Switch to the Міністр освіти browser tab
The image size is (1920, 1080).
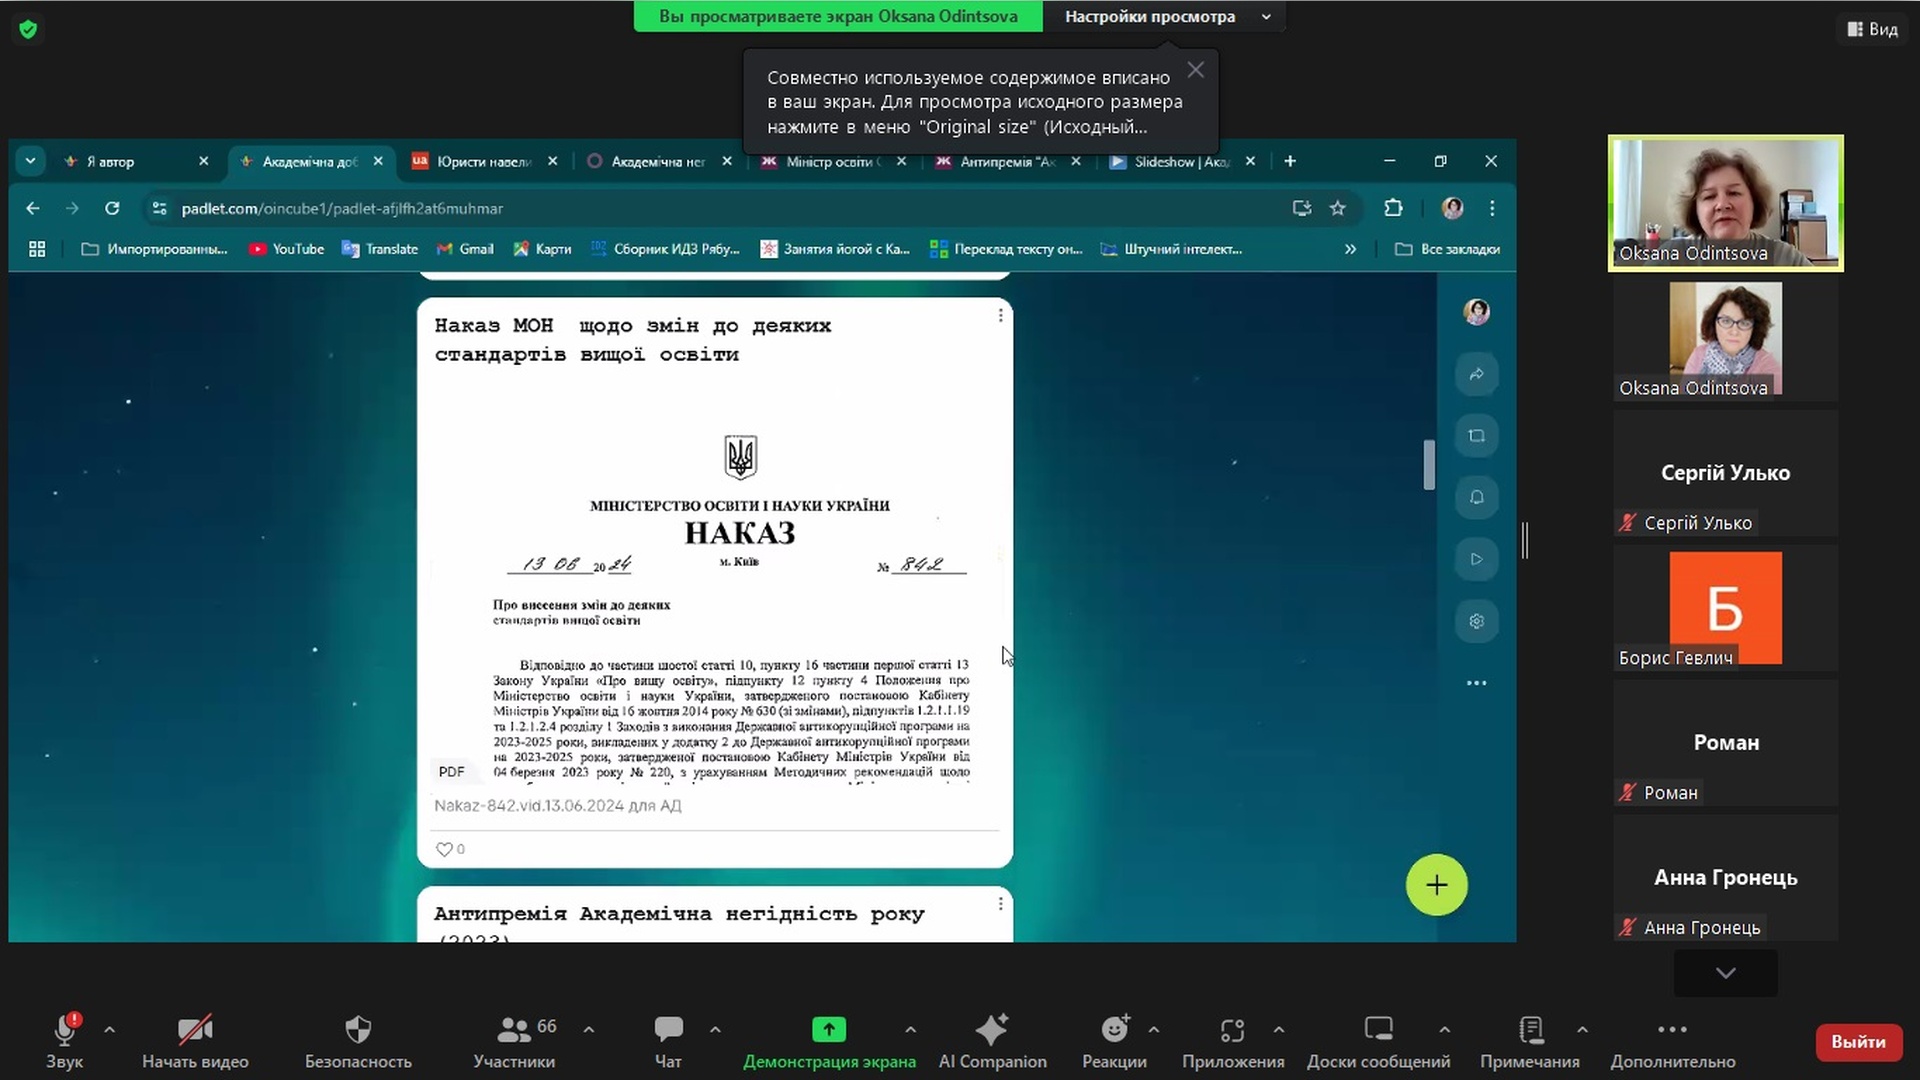coord(830,161)
